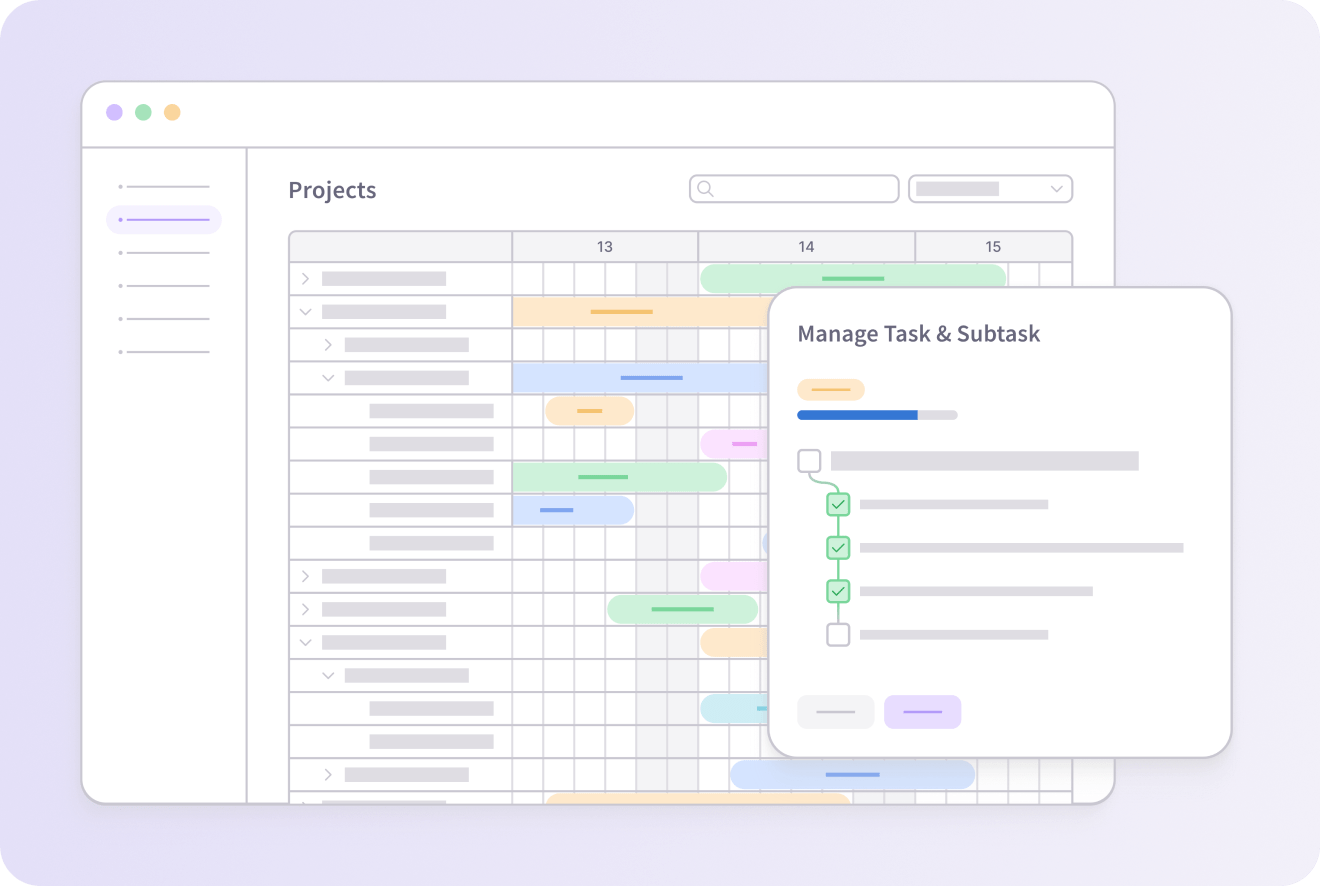Collapse the expanded task row with blue bar
Screen dimensions: 1320x886
coord(327,377)
